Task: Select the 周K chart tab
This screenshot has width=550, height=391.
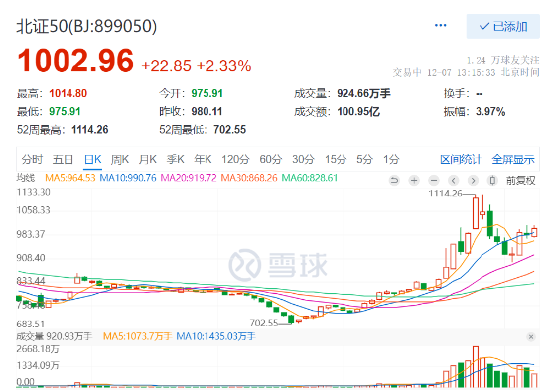Action: click(x=120, y=160)
